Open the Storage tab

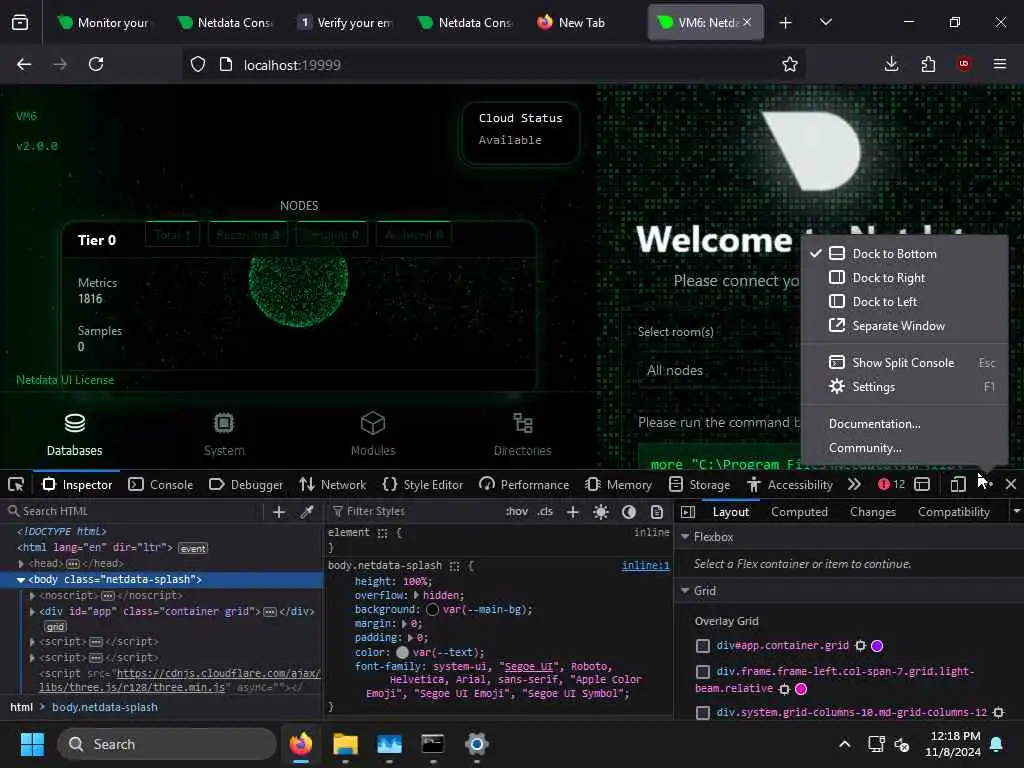pyautogui.click(x=699, y=485)
